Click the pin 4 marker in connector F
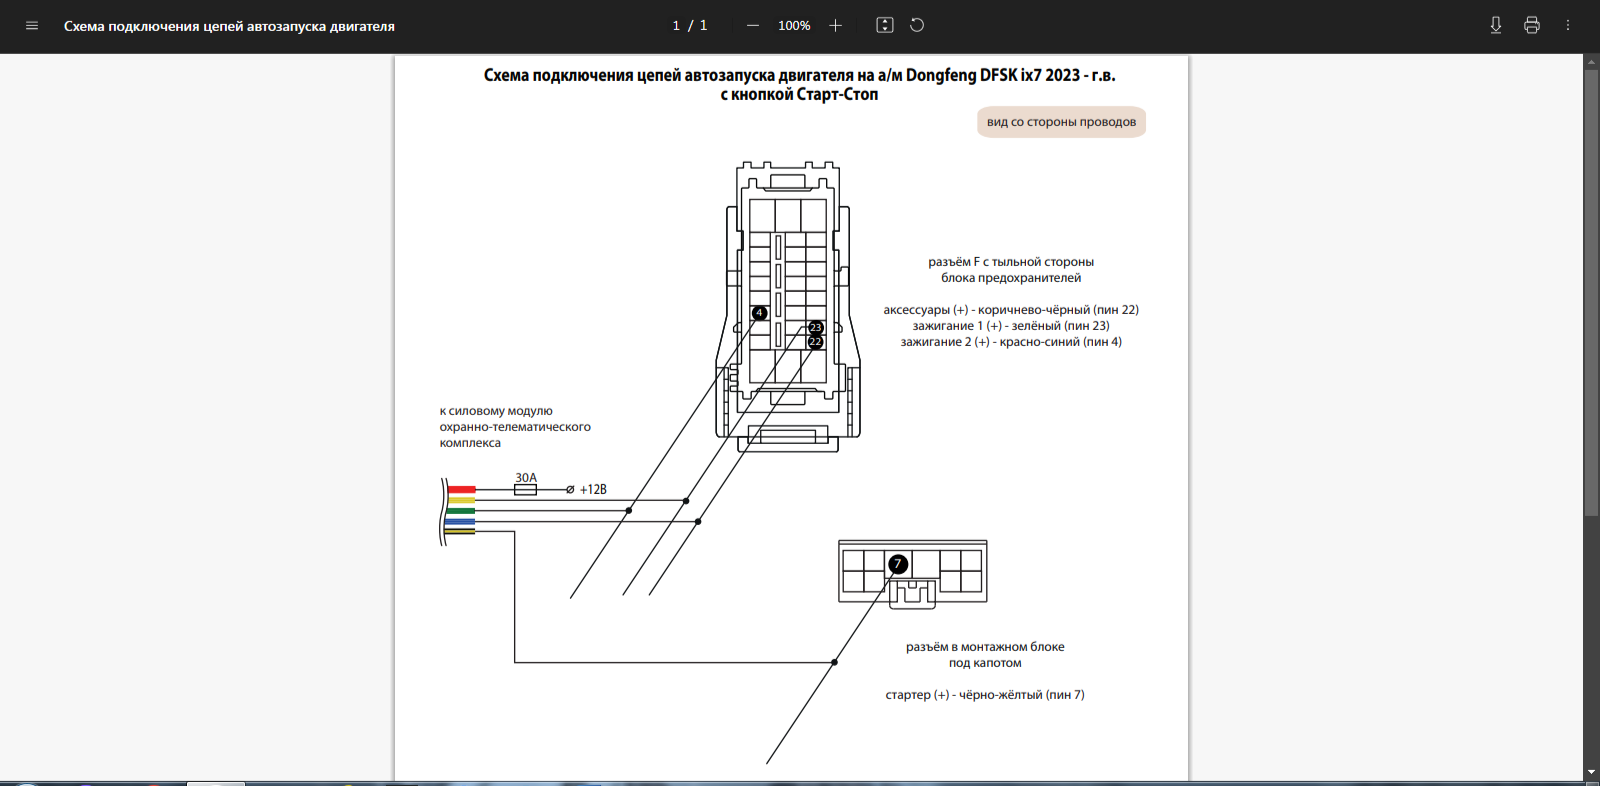 click(759, 313)
